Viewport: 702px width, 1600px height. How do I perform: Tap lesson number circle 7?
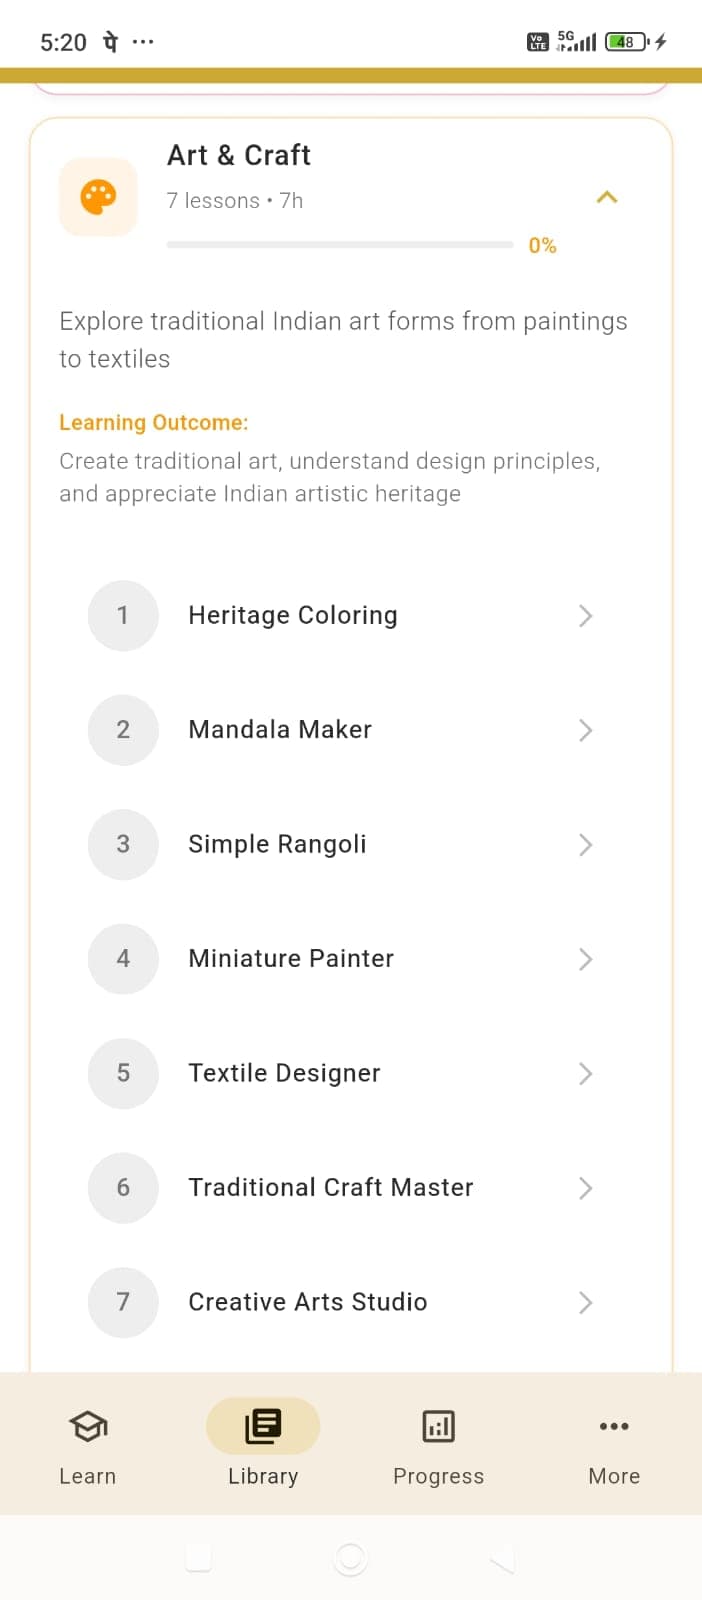(x=123, y=1302)
